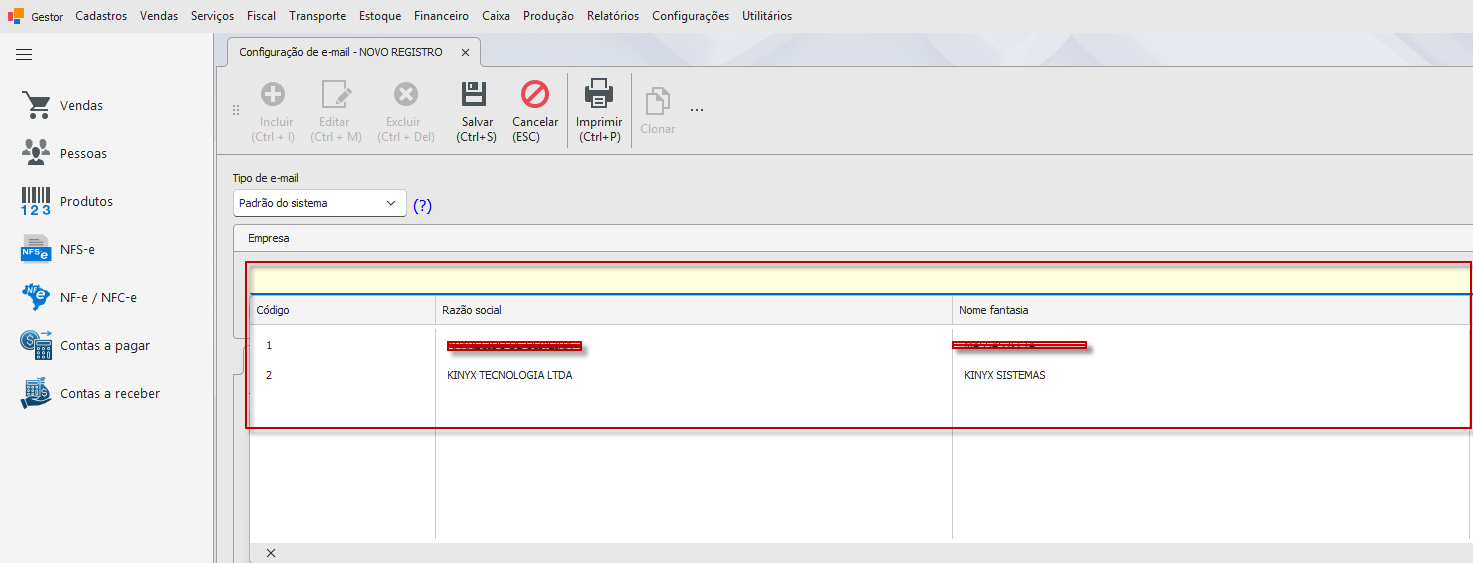
Task: Close the Configuração de e-mail tab
Action: 465,52
